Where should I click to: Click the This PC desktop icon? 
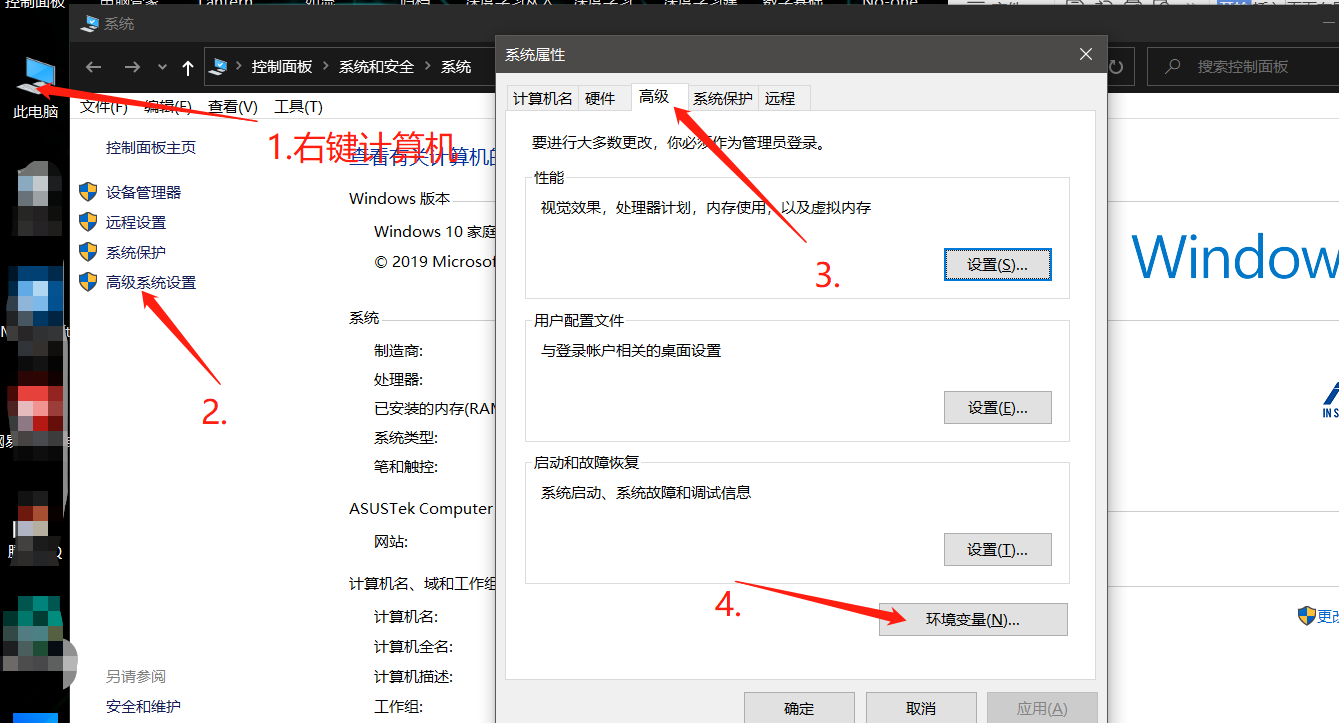point(36,85)
